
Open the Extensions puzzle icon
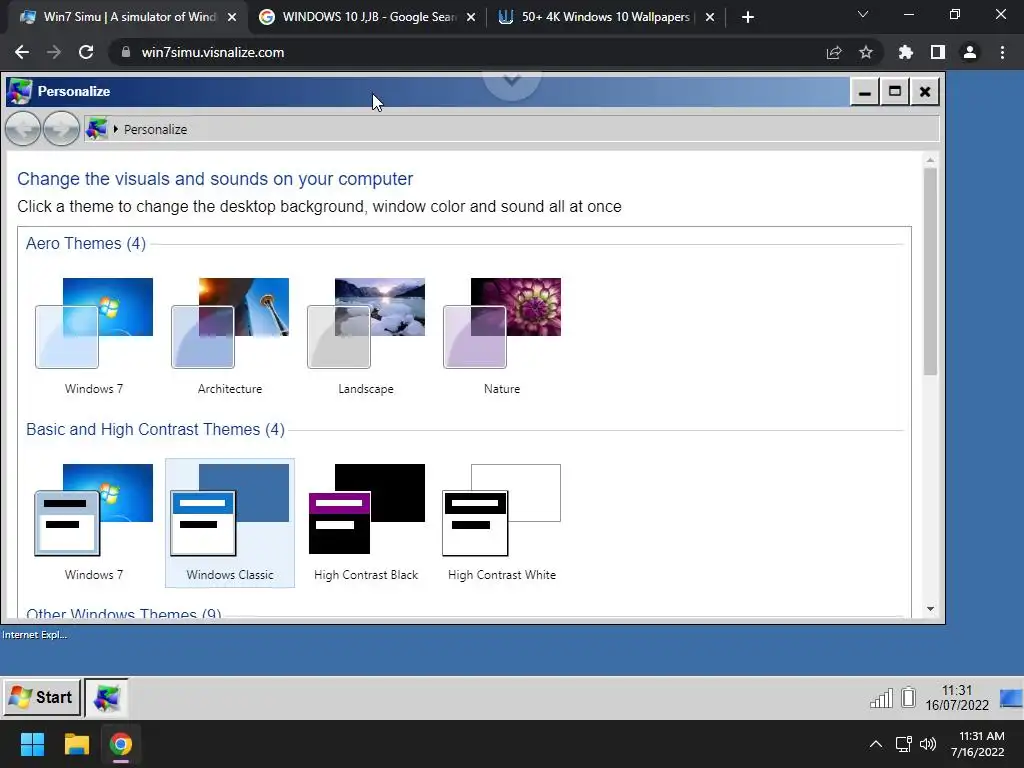pos(905,52)
